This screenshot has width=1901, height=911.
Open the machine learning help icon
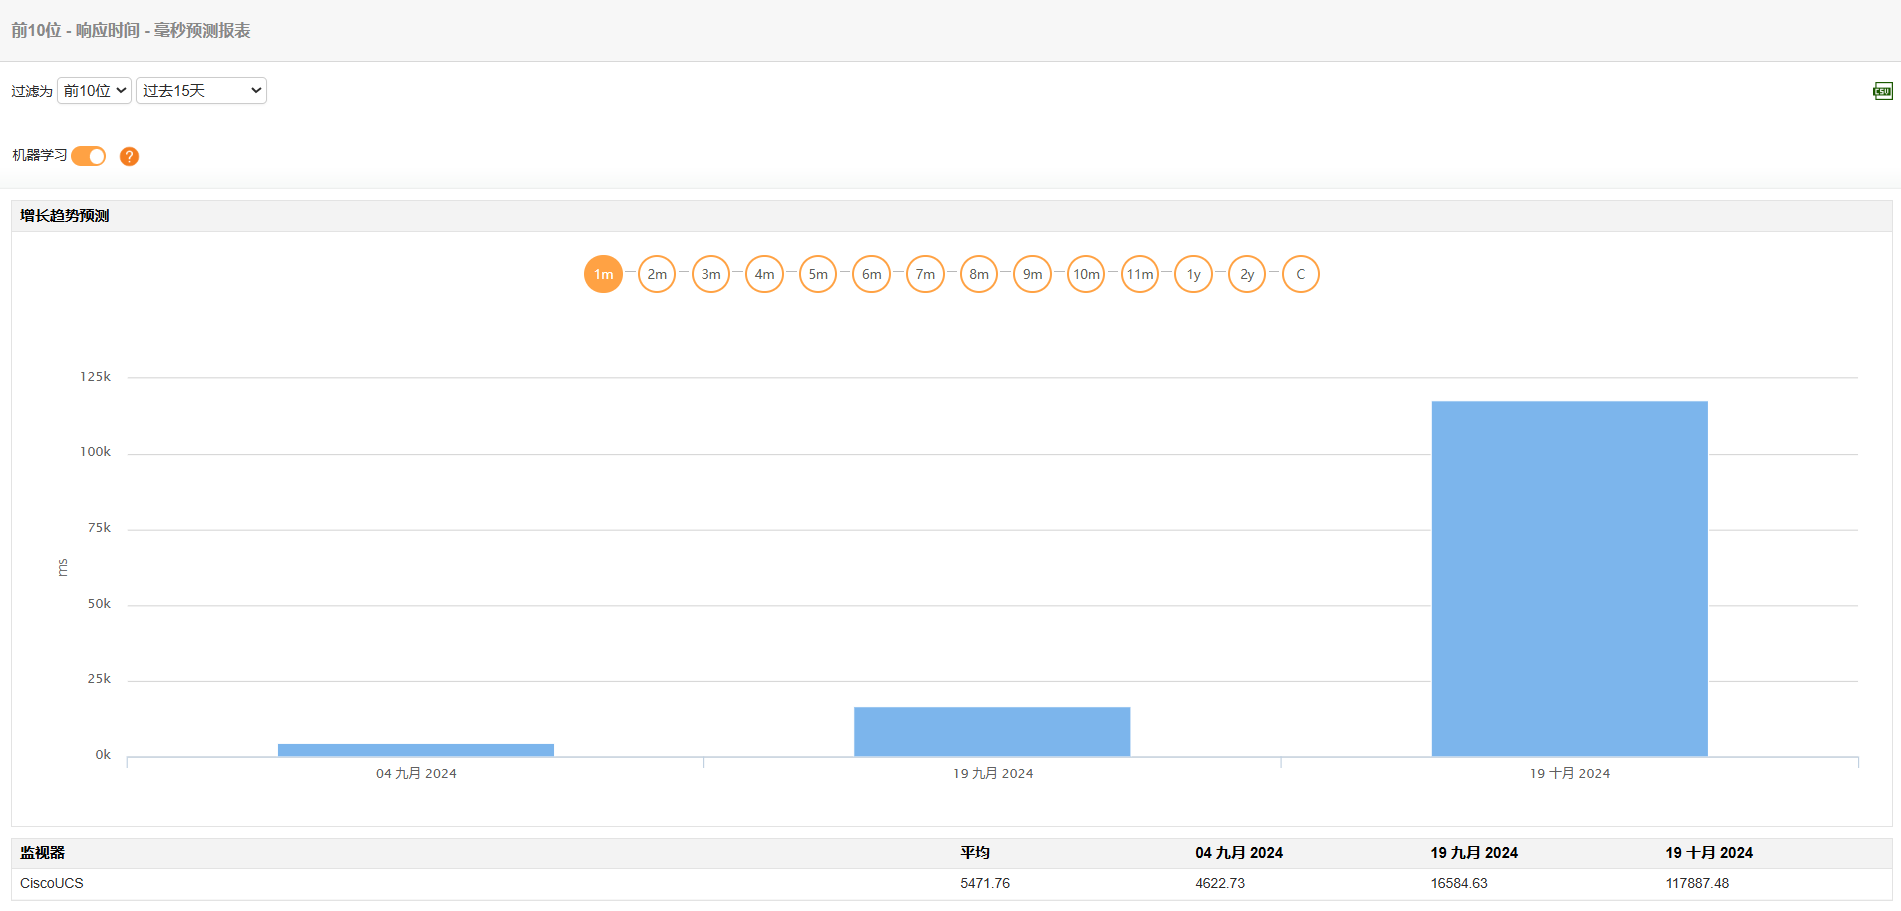pyautogui.click(x=129, y=156)
